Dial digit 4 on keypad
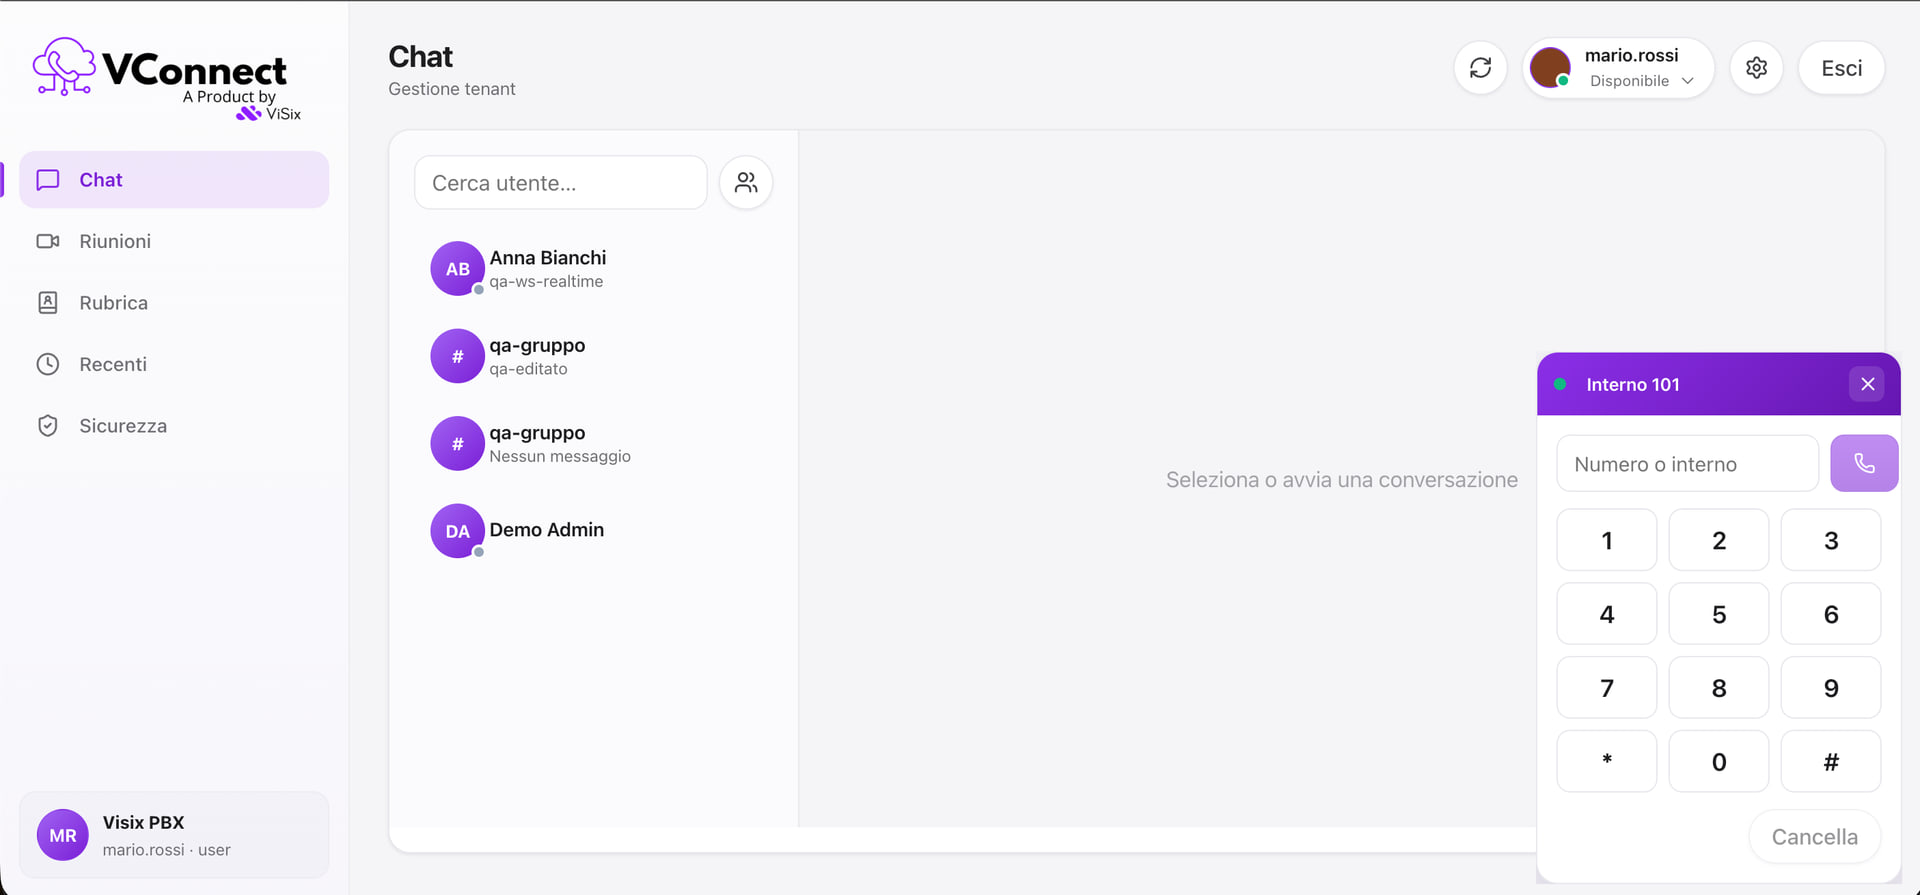1920x895 pixels. coord(1607,614)
